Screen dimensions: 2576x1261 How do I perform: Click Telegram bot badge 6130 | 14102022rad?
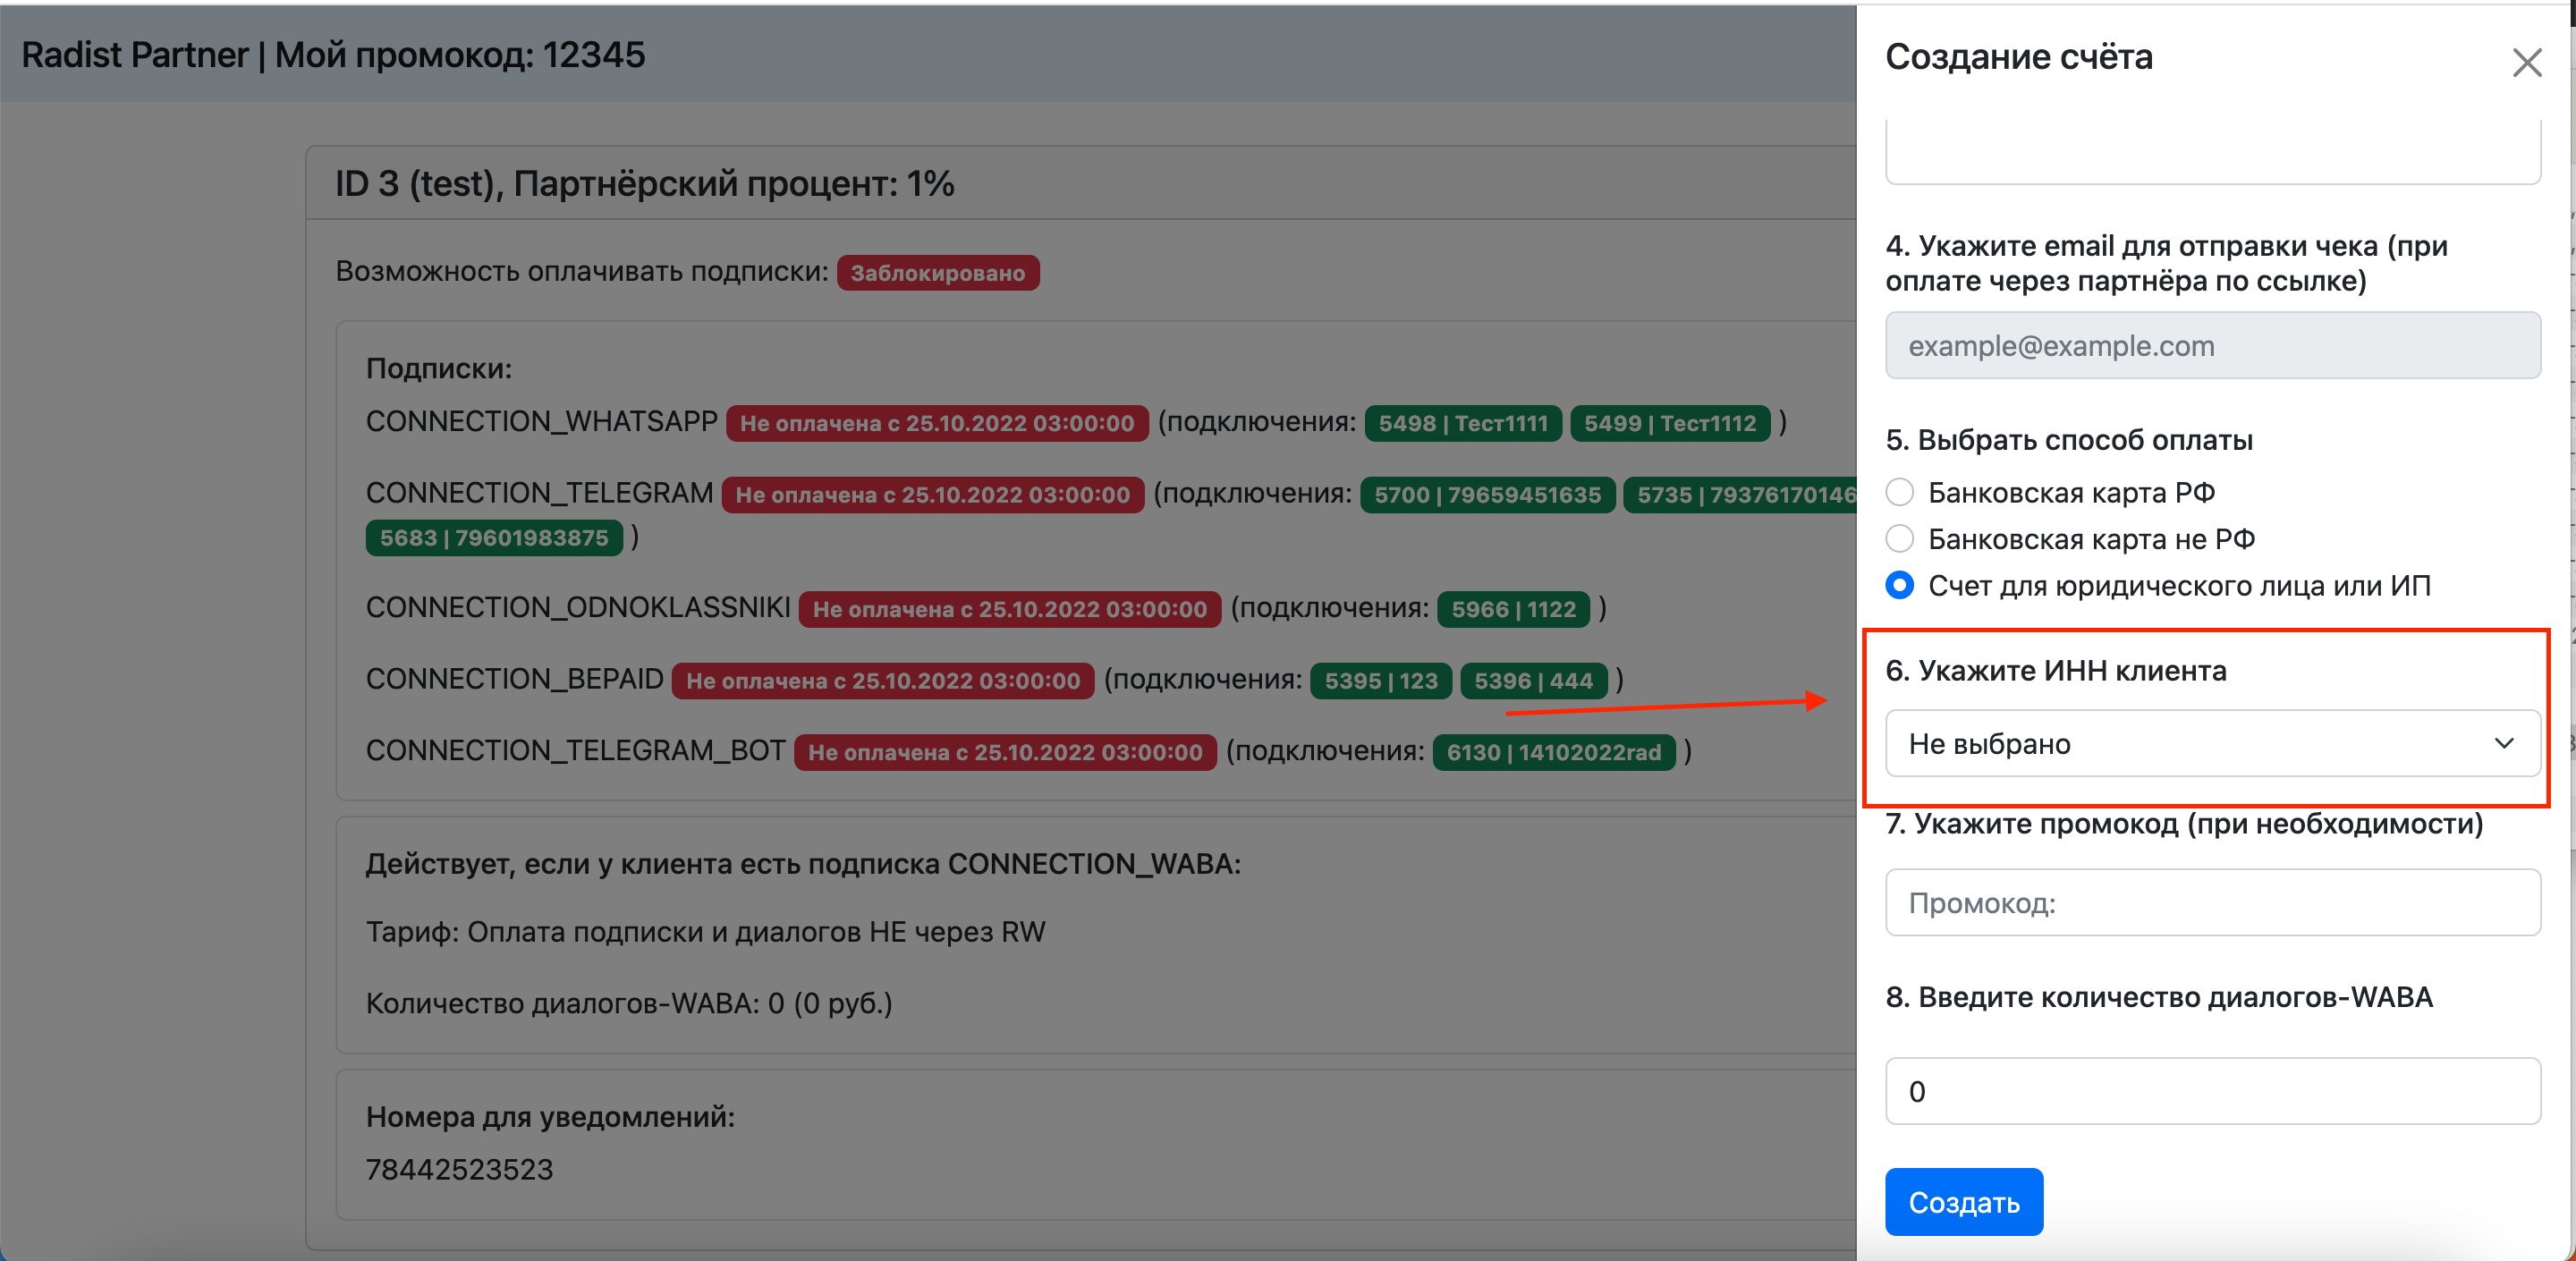point(1553,752)
